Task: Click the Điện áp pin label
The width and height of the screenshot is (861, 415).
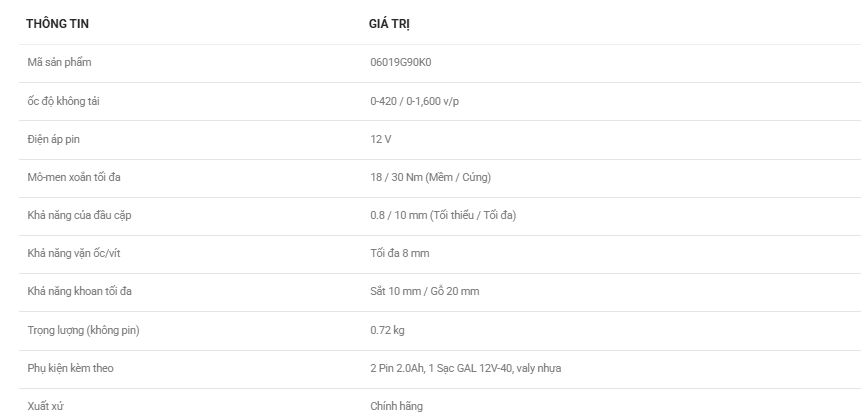Action: coord(53,139)
